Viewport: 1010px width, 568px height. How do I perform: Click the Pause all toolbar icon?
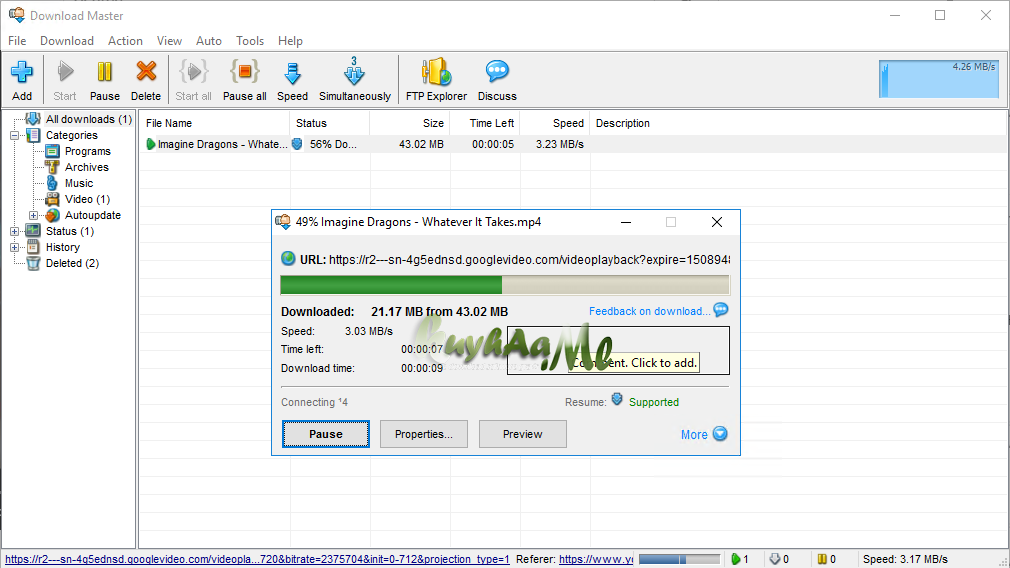tap(245, 72)
